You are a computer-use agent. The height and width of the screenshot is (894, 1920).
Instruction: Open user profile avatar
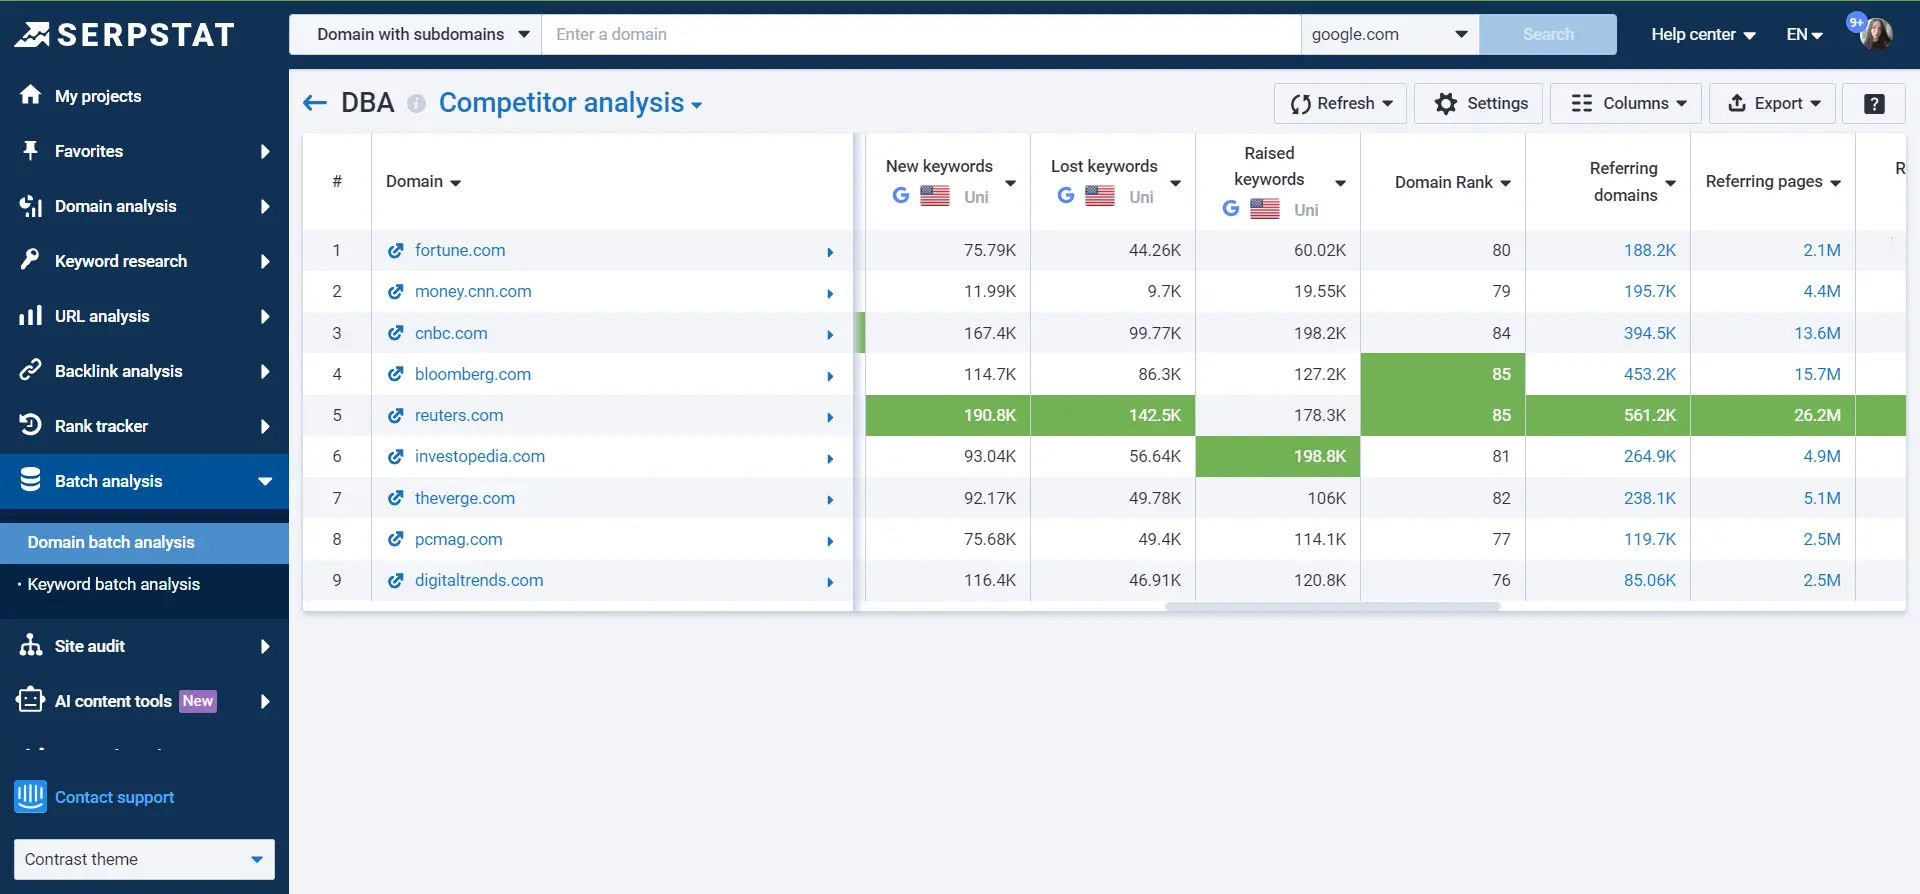(x=1876, y=34)
